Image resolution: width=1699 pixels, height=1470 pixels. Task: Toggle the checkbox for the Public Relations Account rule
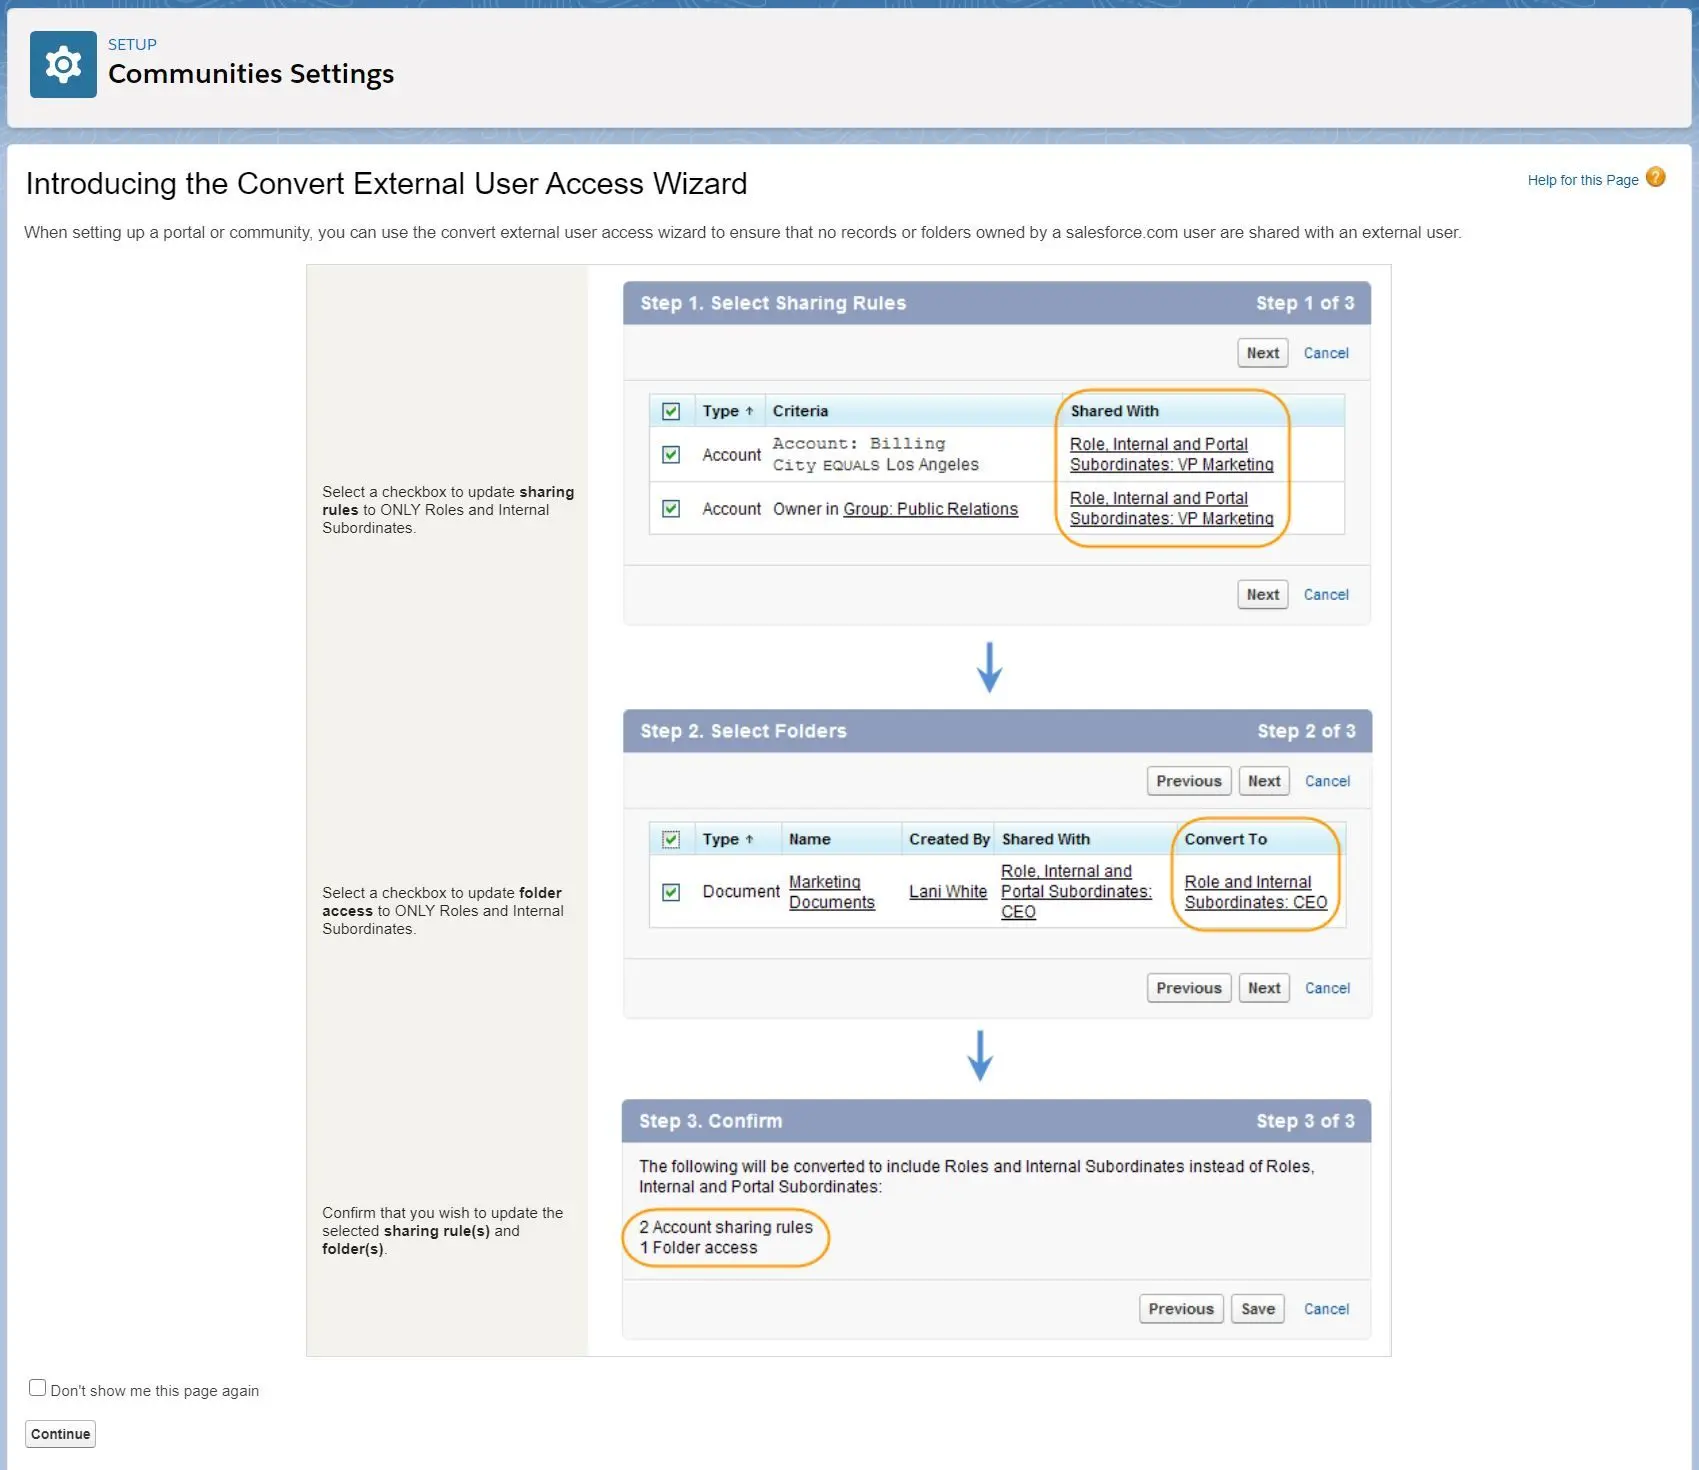click(671, 508)
